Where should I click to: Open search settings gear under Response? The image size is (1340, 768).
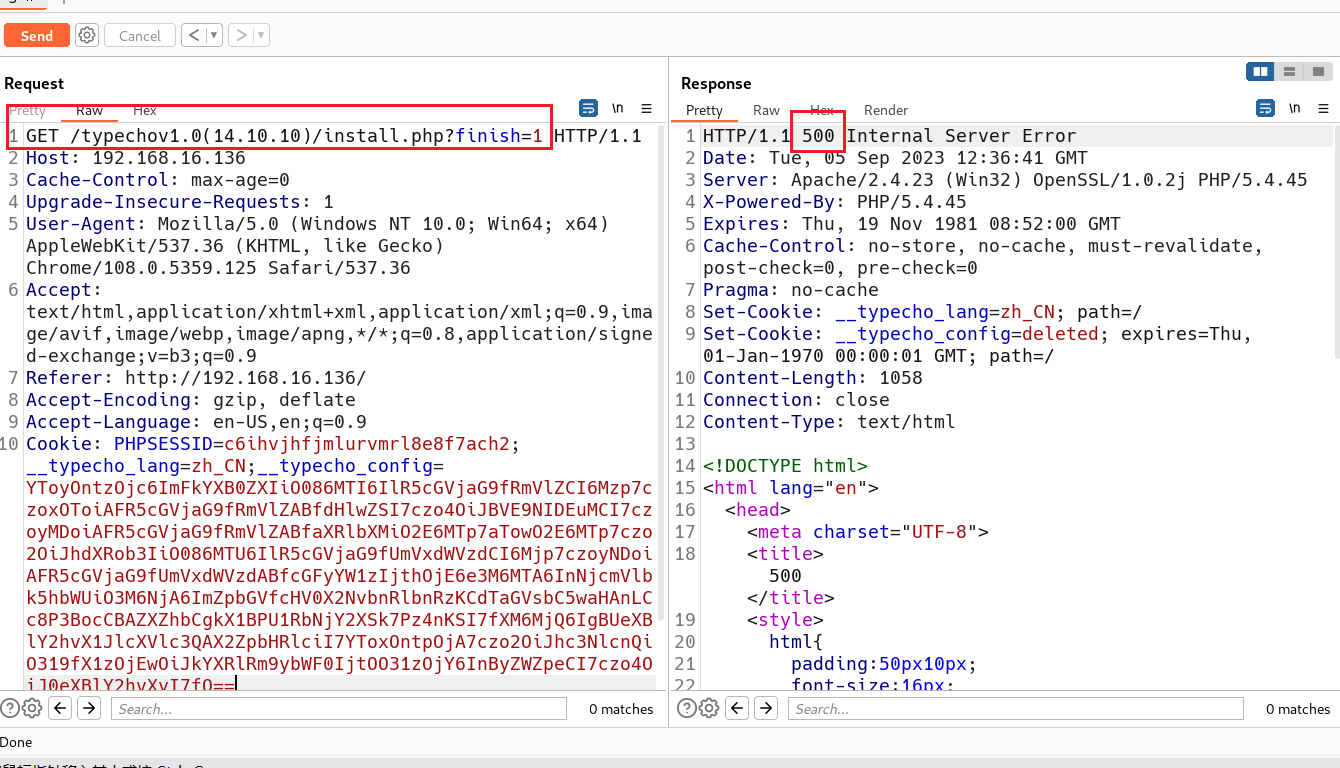[x=709, y=708]
